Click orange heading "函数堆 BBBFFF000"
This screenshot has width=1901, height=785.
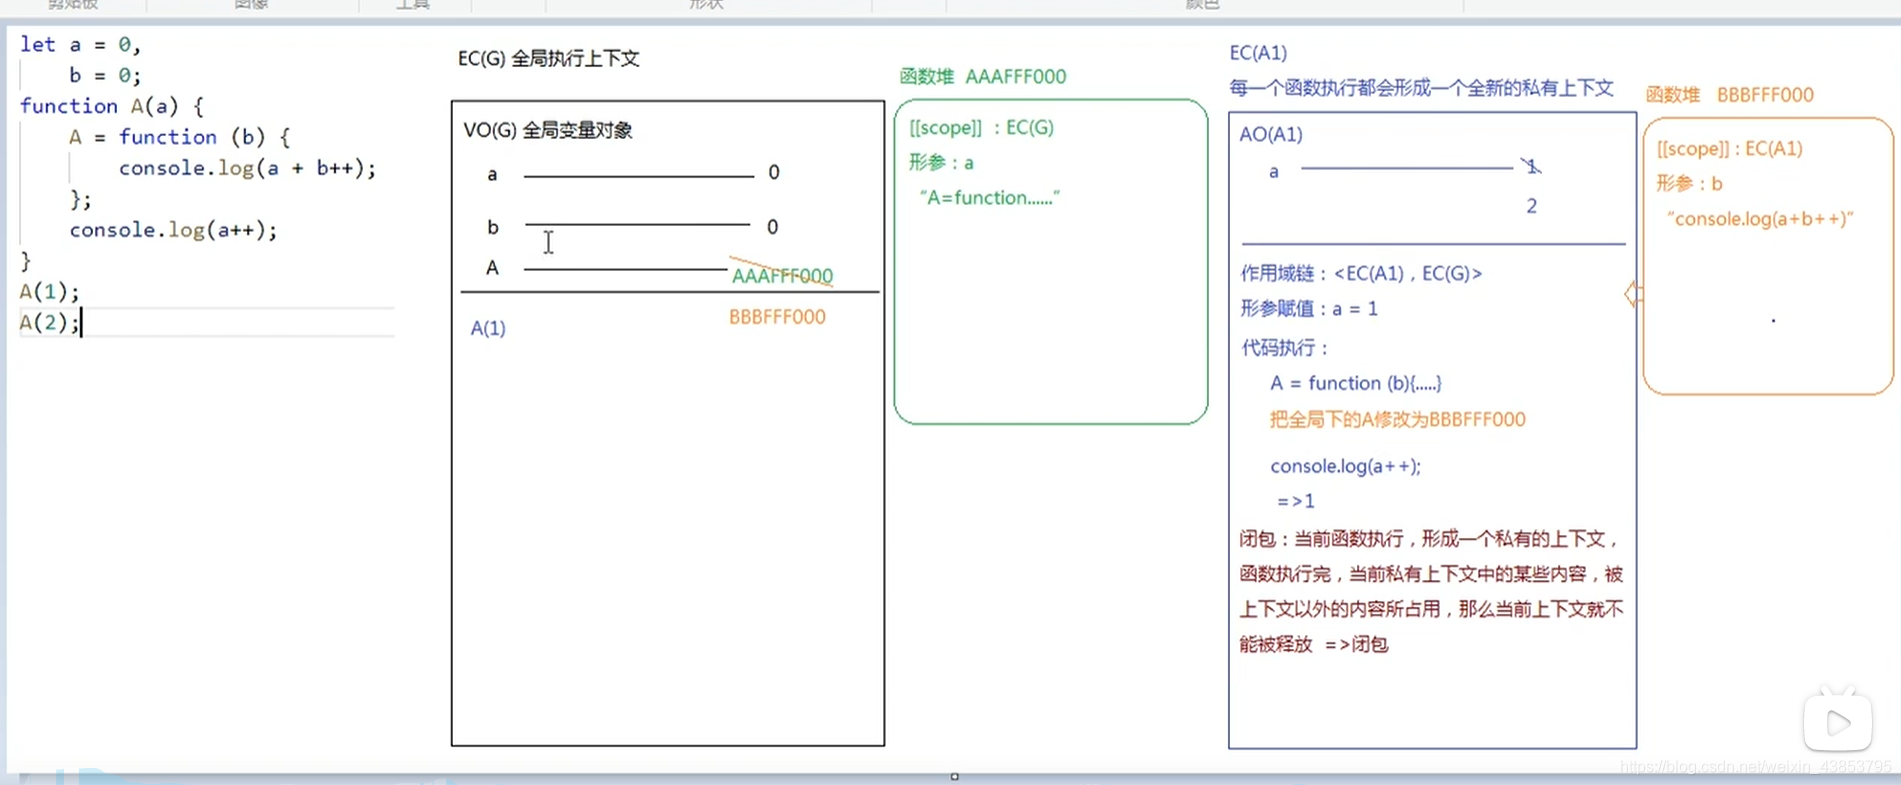(1729, 95)
